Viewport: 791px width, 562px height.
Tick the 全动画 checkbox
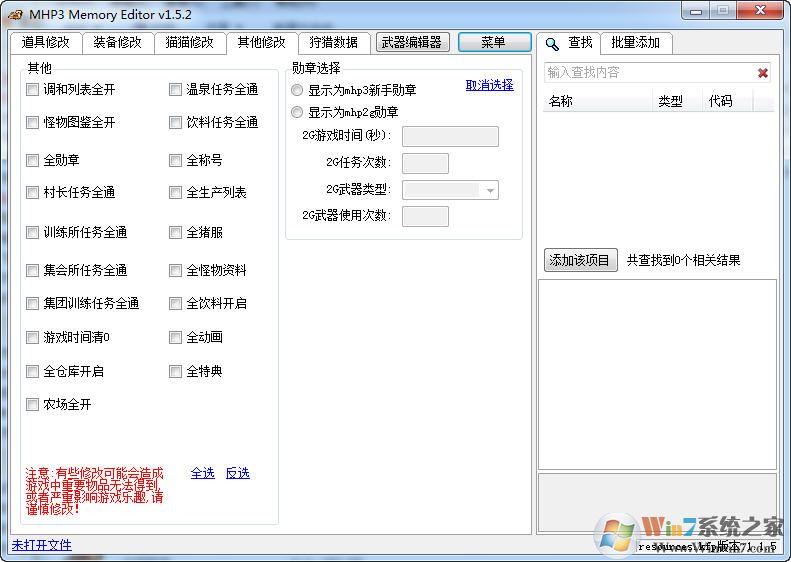175,337
